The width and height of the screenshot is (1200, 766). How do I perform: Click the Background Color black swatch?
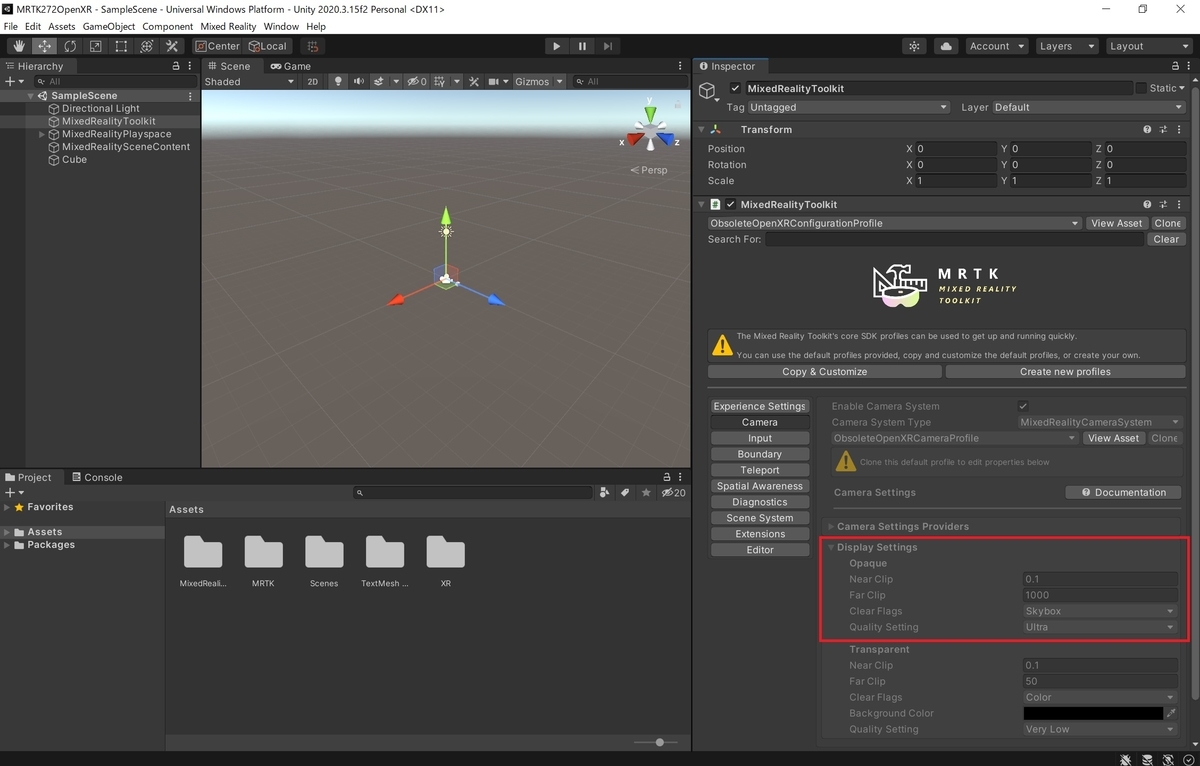[x=1093, y=713]
